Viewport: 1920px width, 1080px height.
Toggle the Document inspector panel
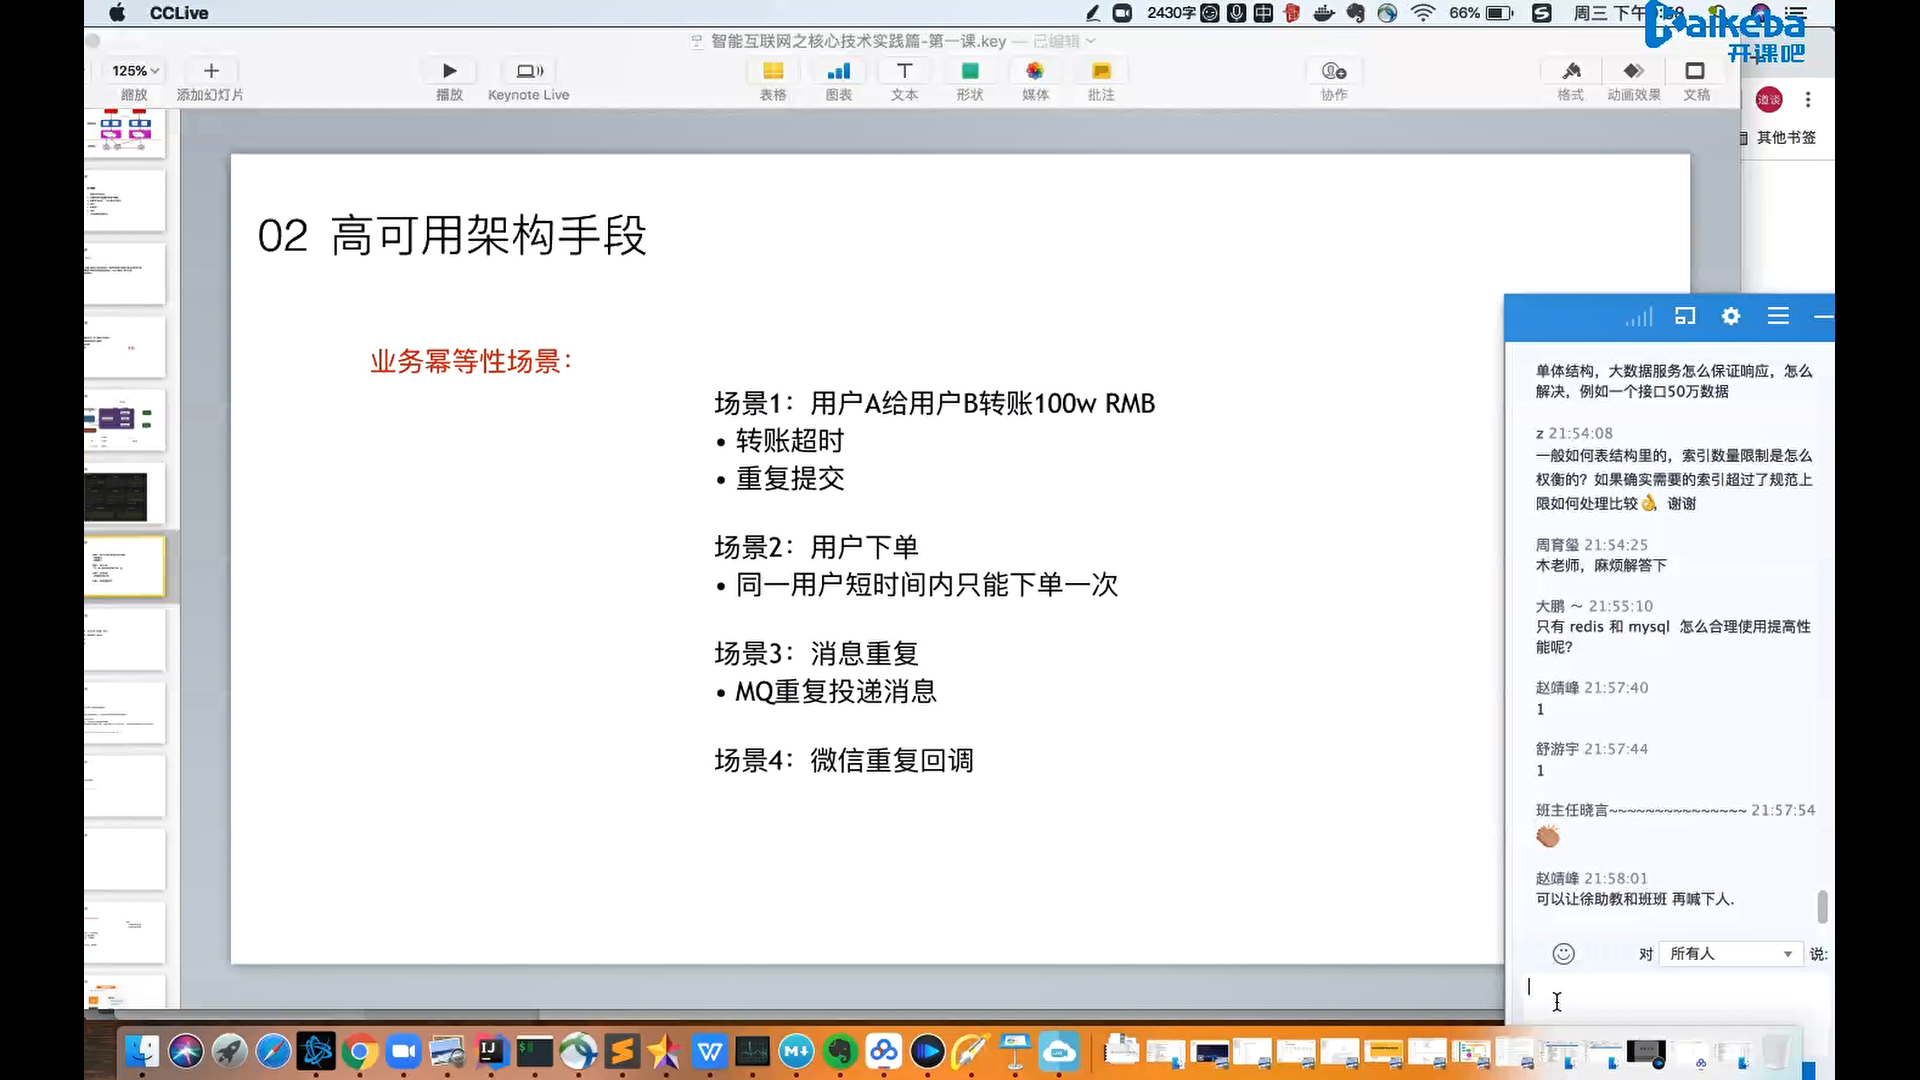[x=1695, y=72]
